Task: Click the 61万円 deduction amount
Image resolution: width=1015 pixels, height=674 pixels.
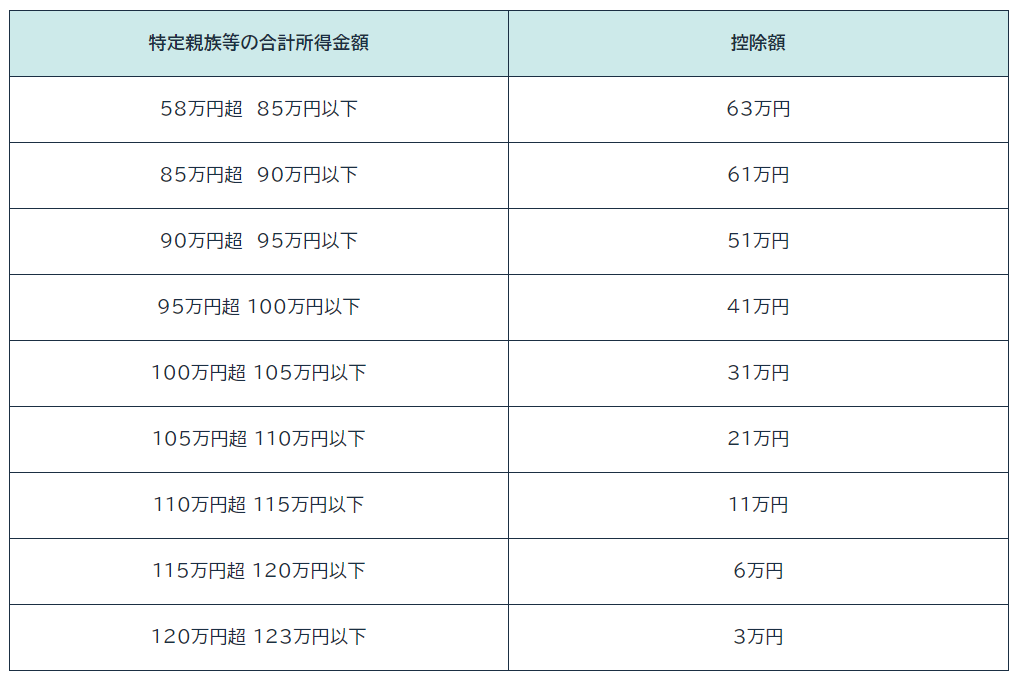Action: pyautogui.click(x=758, y=175)
